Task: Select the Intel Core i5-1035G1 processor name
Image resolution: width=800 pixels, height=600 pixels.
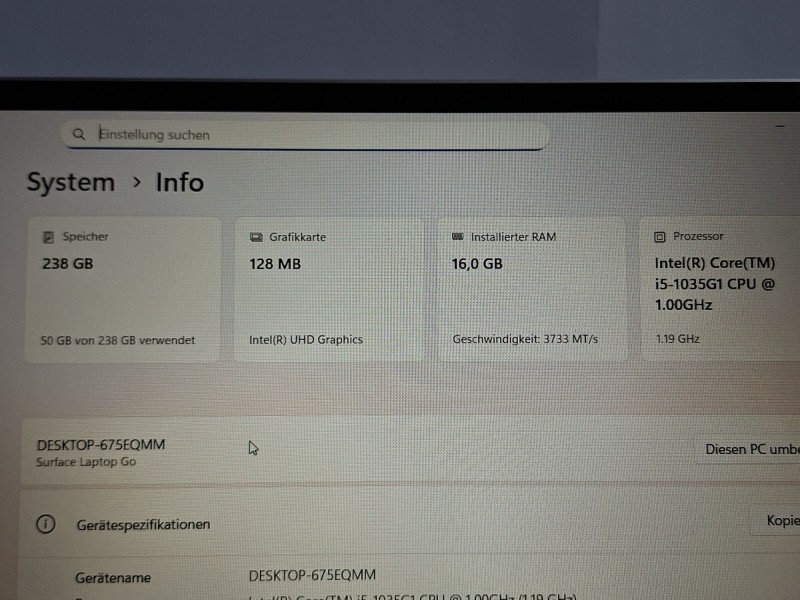Action: [714, 284]
